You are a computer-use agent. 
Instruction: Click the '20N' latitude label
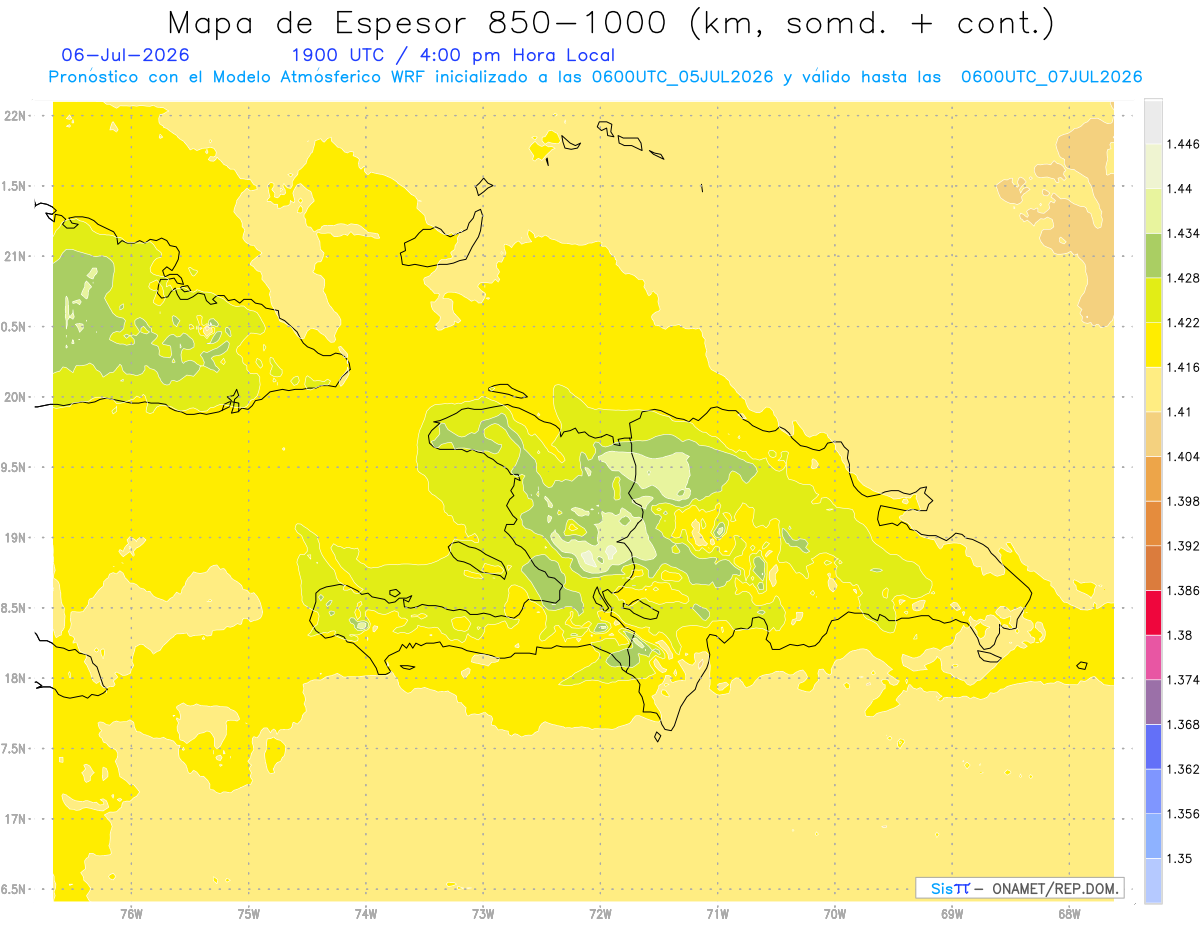pyautogui.click(x=14, y=397)
